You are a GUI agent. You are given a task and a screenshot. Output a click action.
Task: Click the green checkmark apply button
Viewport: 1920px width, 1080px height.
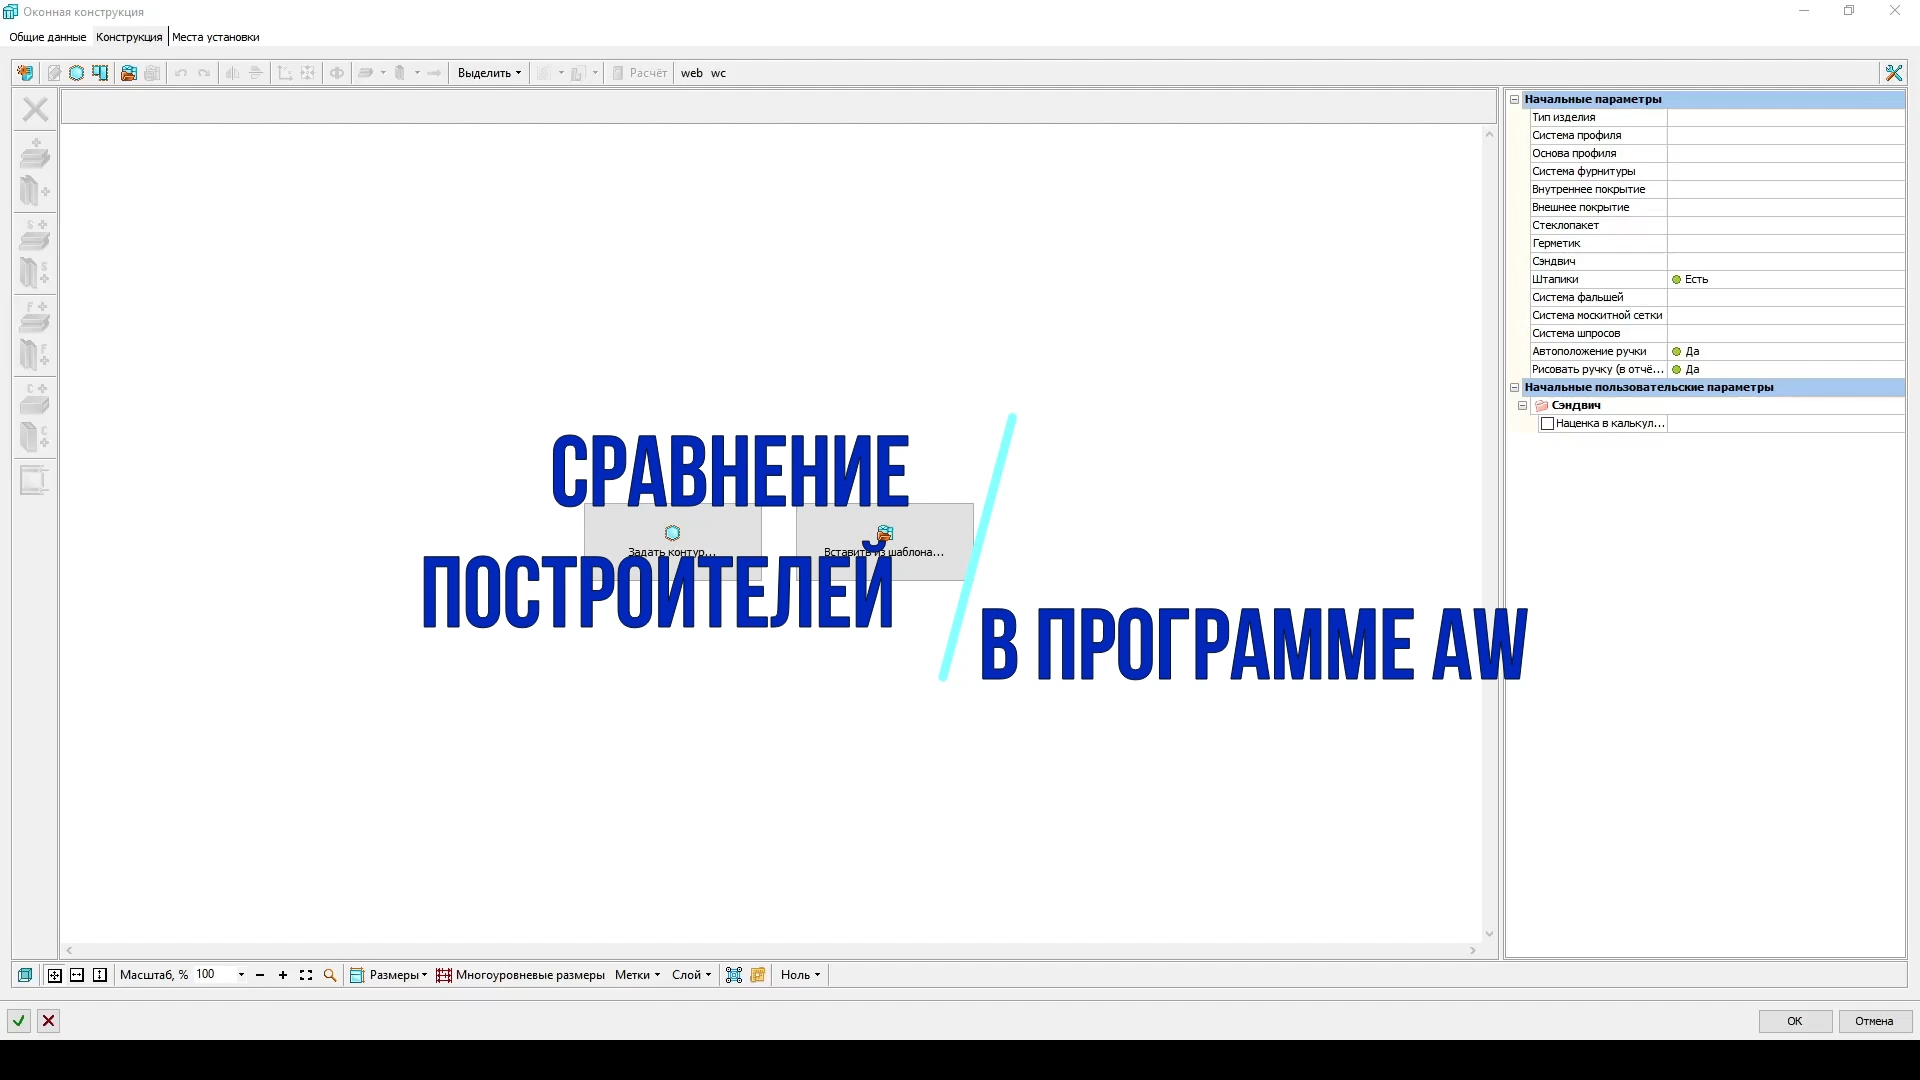18,1021
